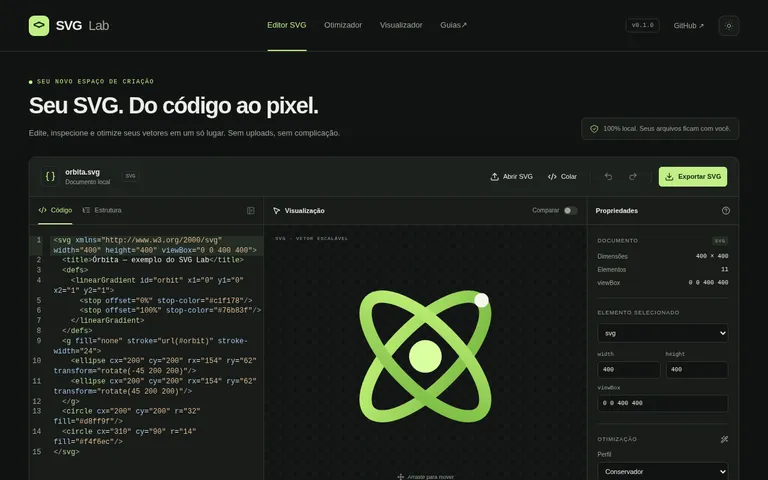768x480 pixels.
Task: Open the Visualizador nav item
Action: (401, 25)
